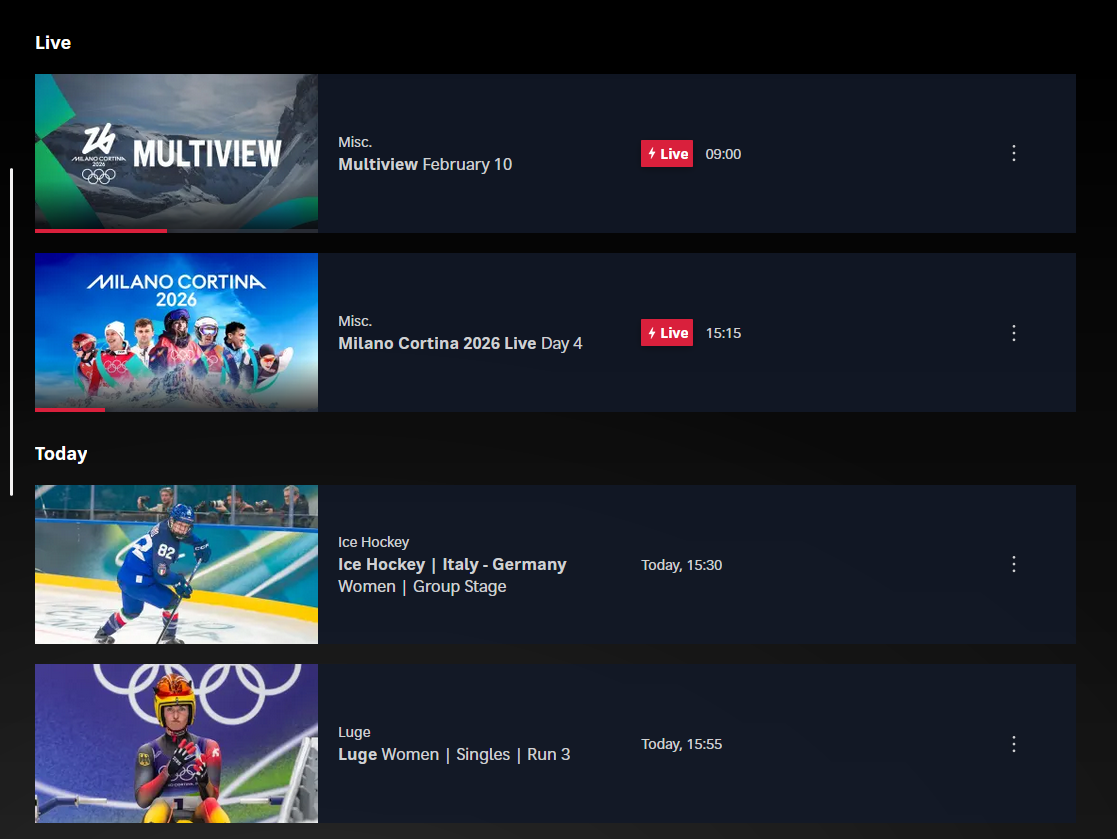Open the luge athlete thumbnail

pos(177,744)
